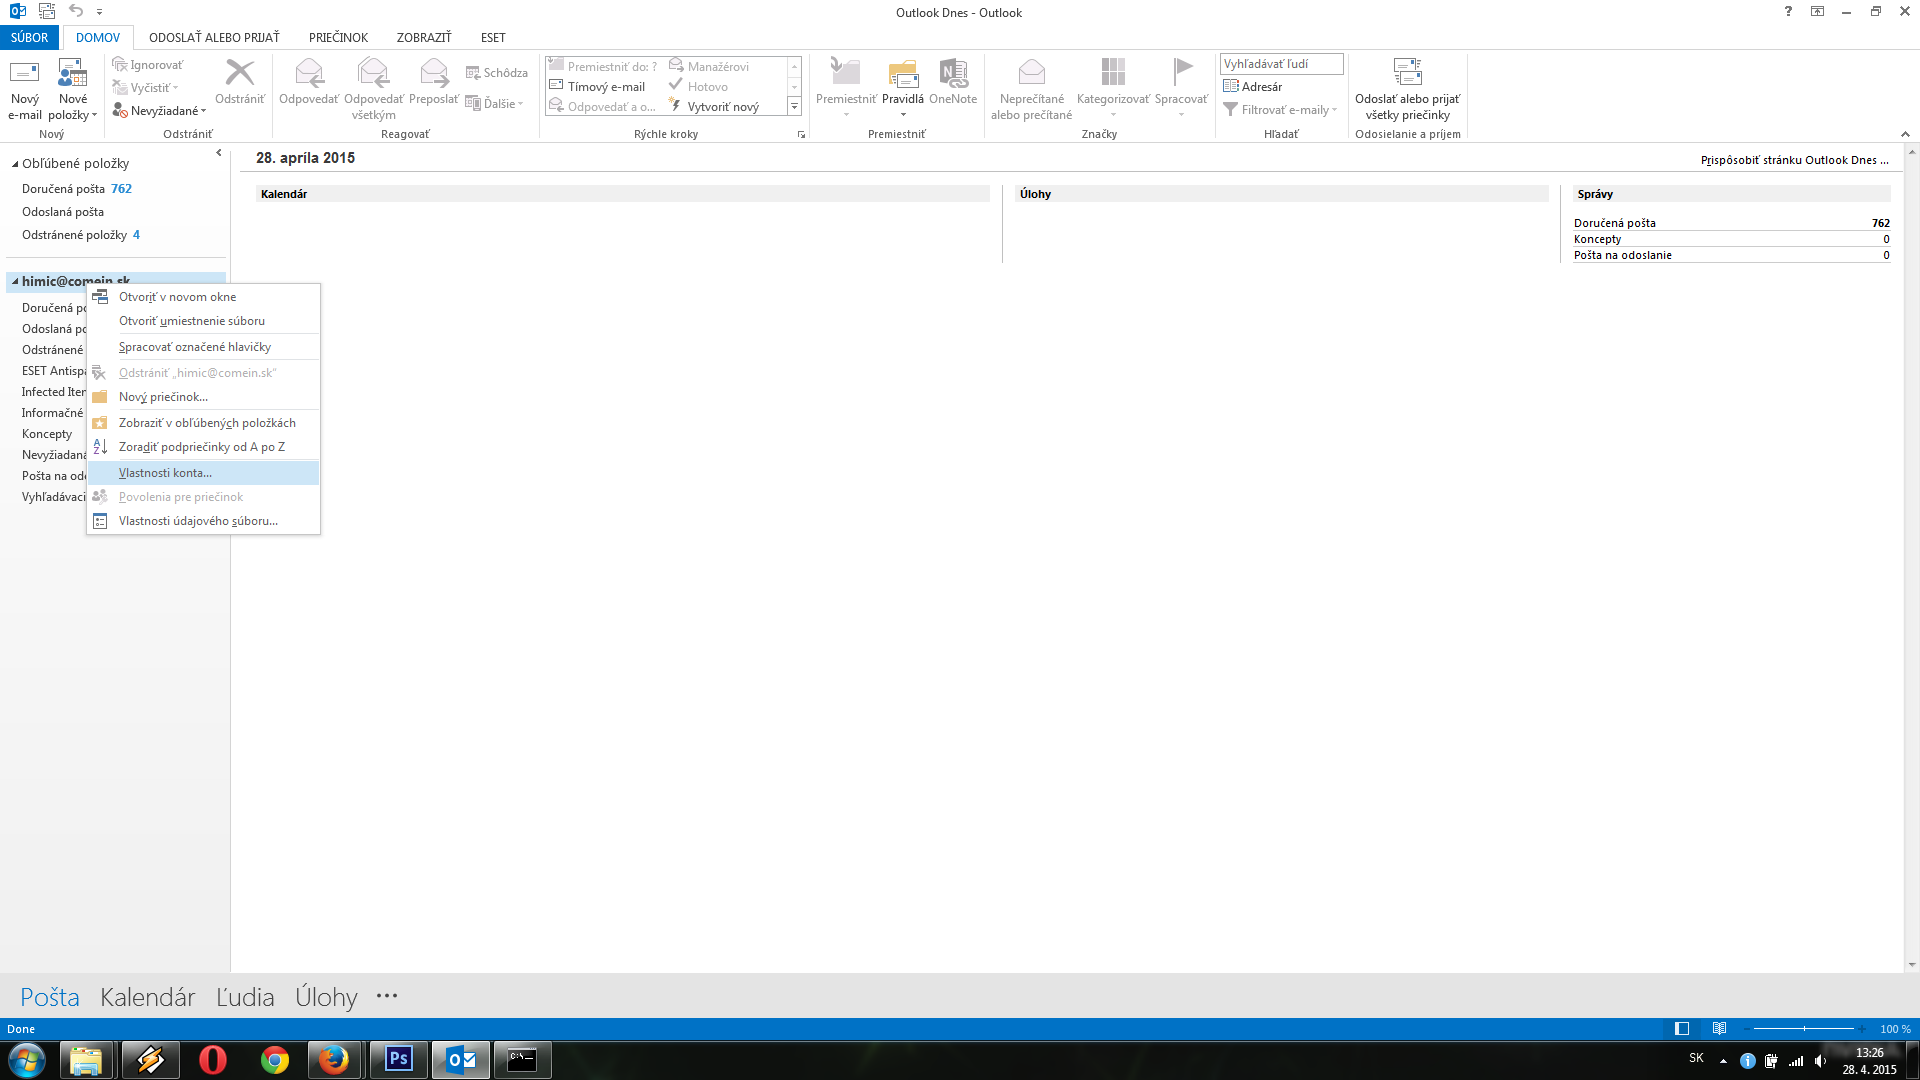This screenshot has height=1080, width=1920.
Task: Click the OneNote icon
Action: pyautogui.click(x=953, y=73)
